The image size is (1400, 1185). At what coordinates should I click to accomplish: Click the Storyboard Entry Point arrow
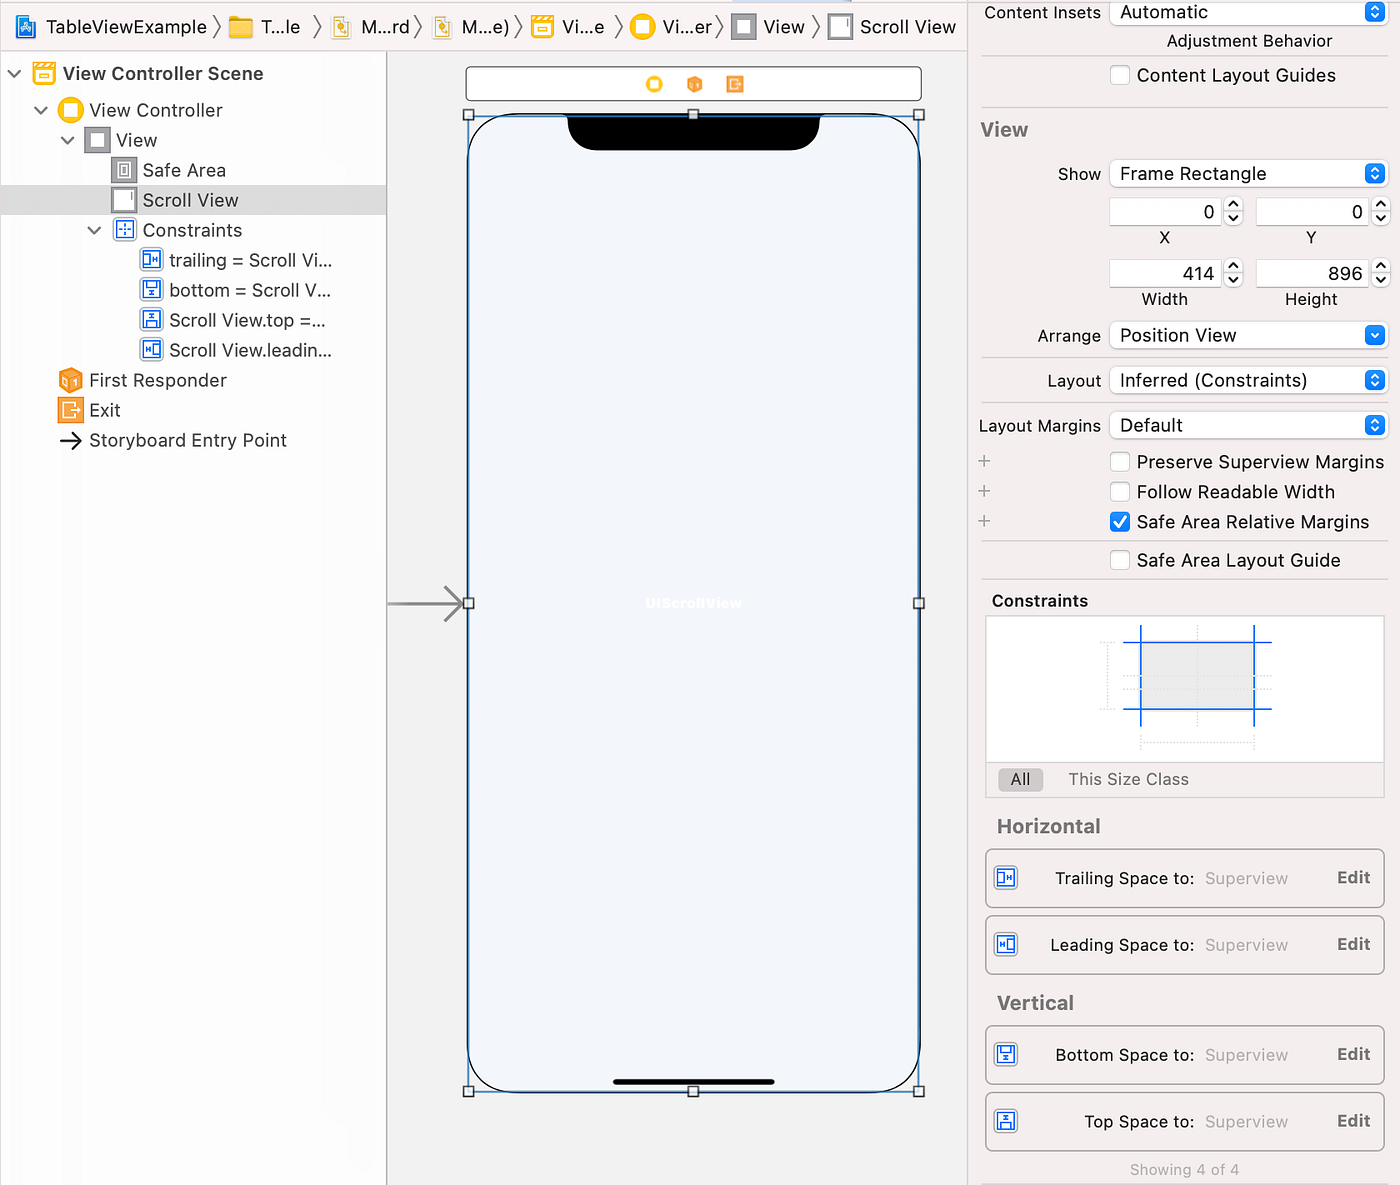click(x=70, y=440)
